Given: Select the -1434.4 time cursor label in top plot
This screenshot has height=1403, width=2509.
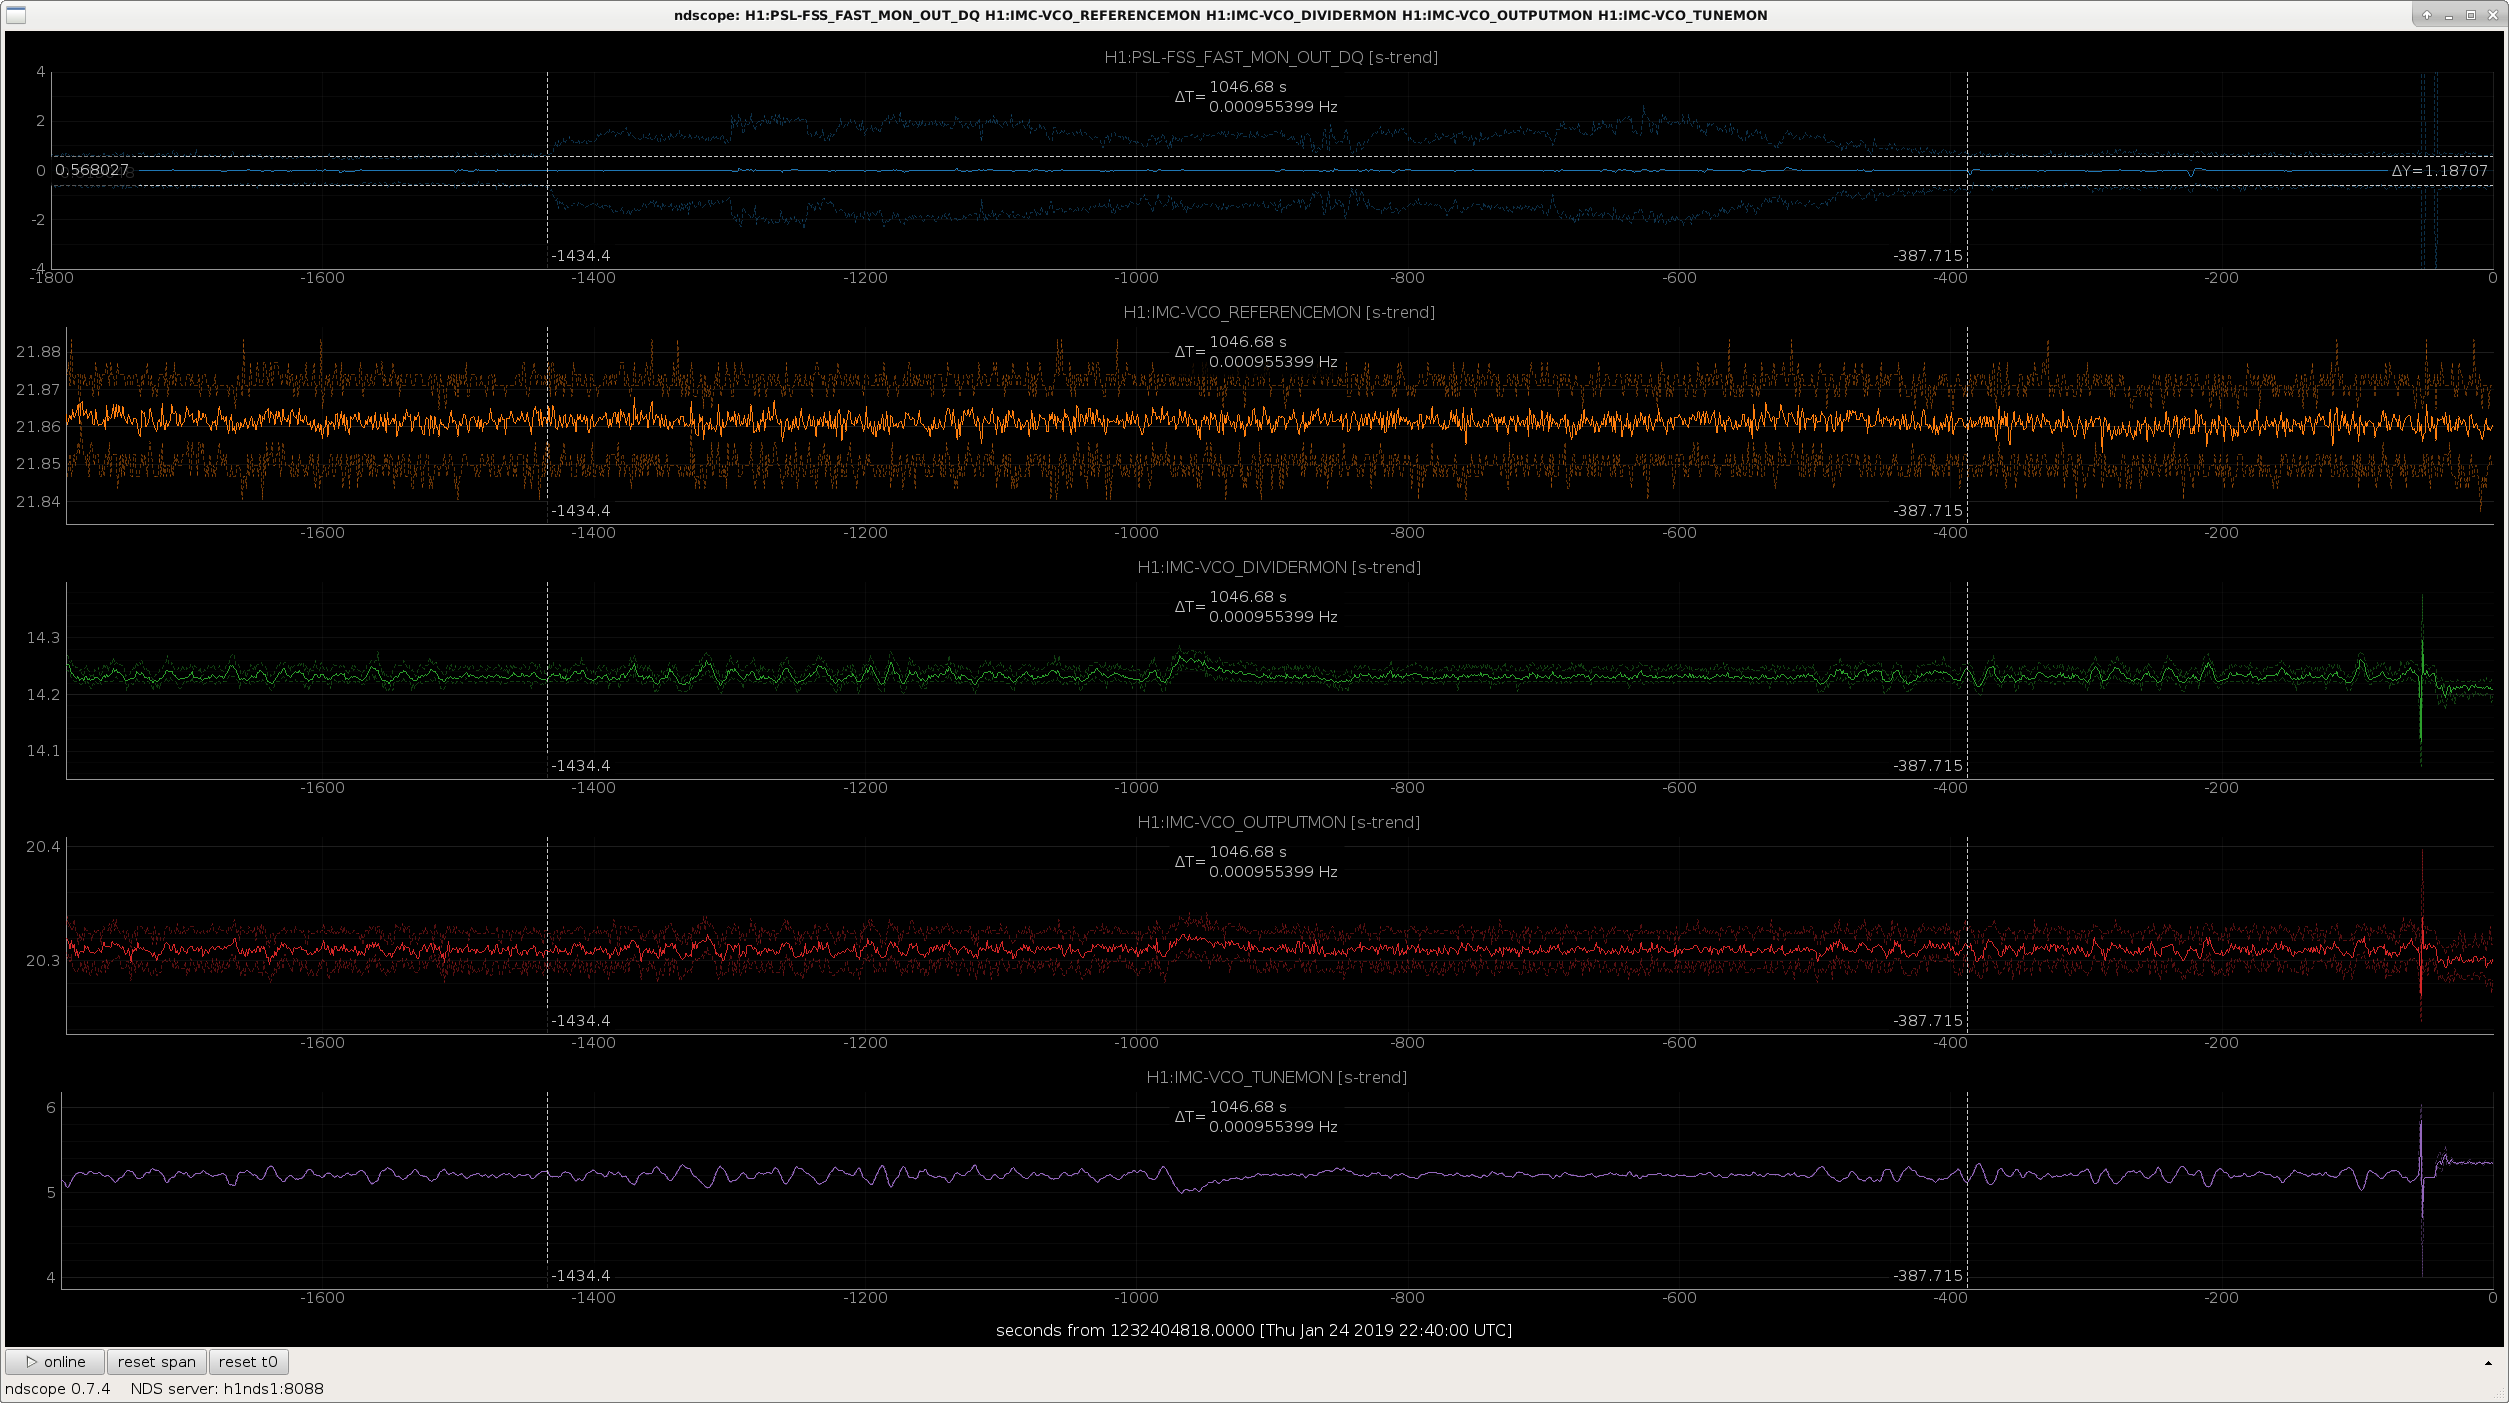Looking at the screenshot, I should [581, 255].
